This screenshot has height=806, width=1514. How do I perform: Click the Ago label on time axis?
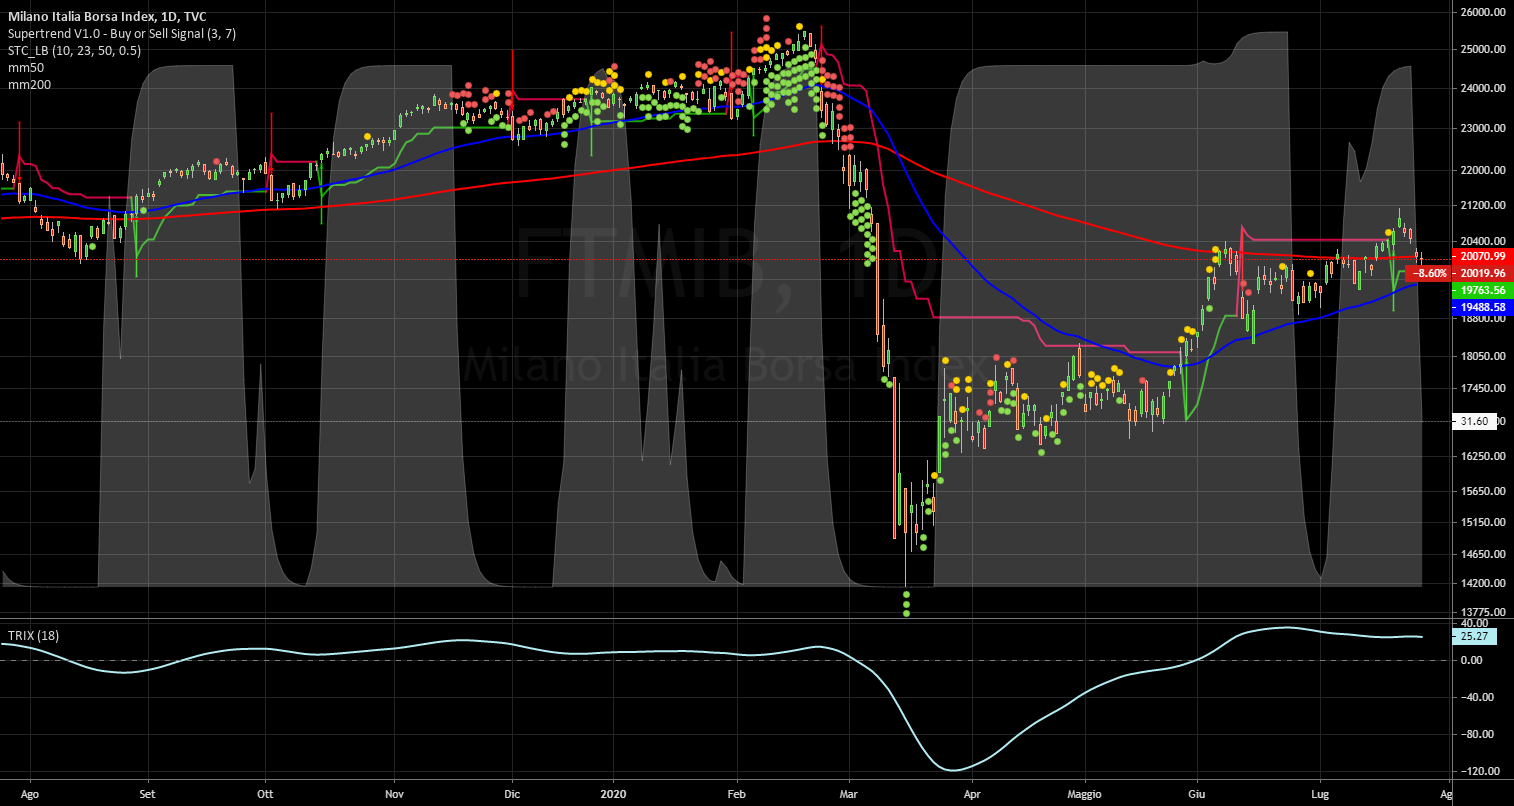[30, 792]
